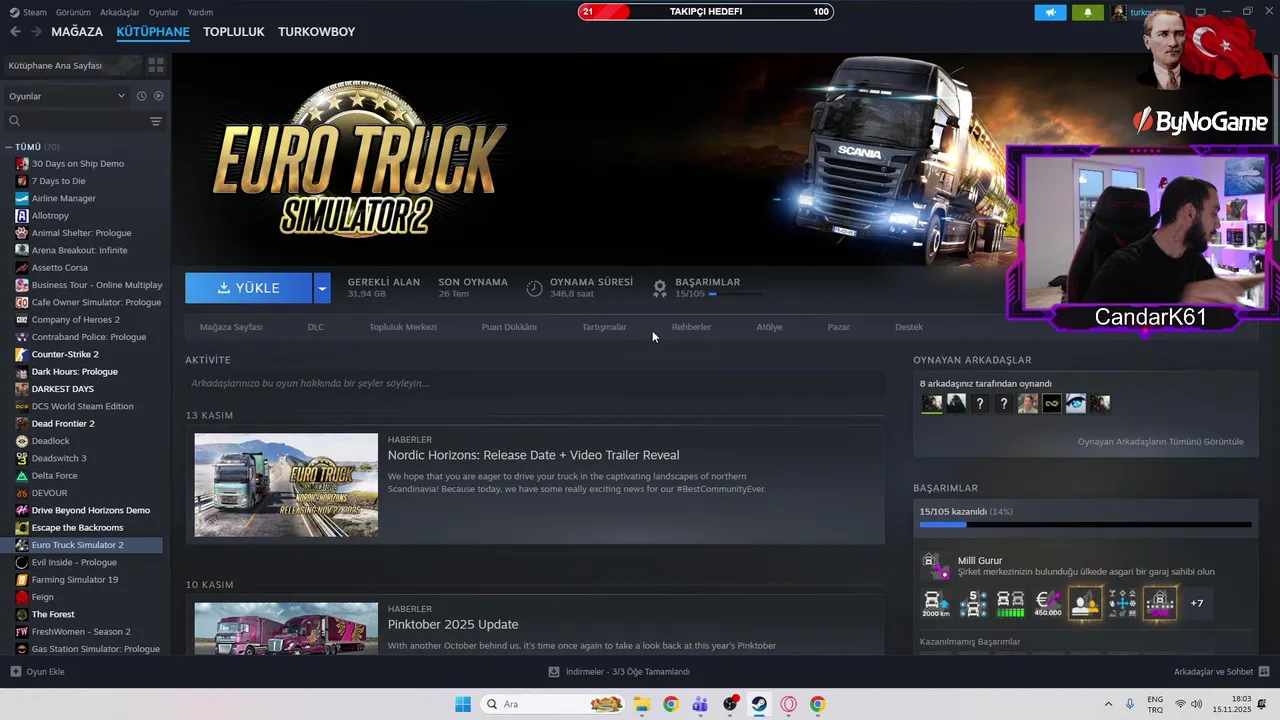Screen dimensions: 1280x720
Task: Open Steam announcements megaphone button
Action: click(x=1050, y=12)
